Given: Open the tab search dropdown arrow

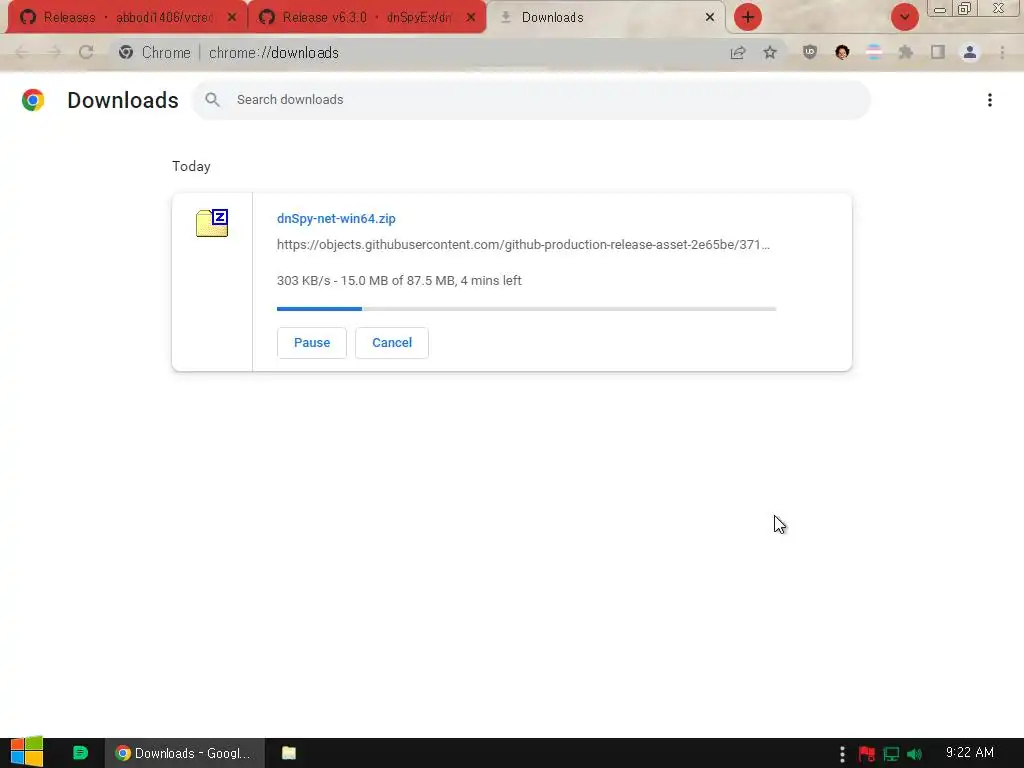Looking at the screenshot, I should click(904, 17).
